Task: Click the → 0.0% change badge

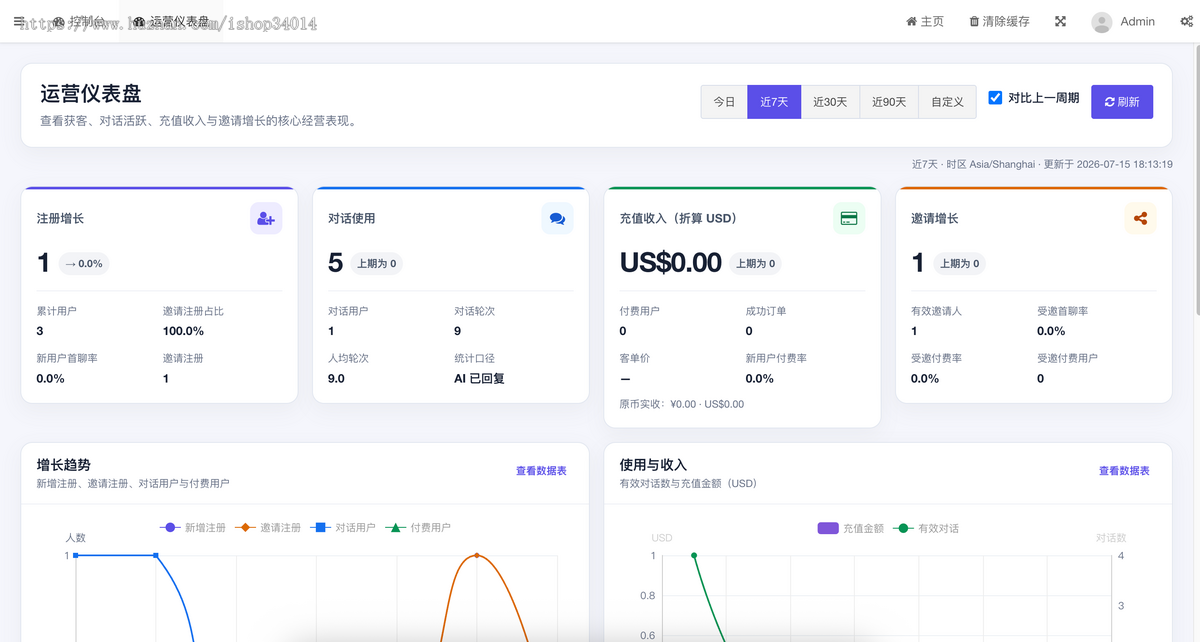Action: pyautogui.click(x=84, y=264)
